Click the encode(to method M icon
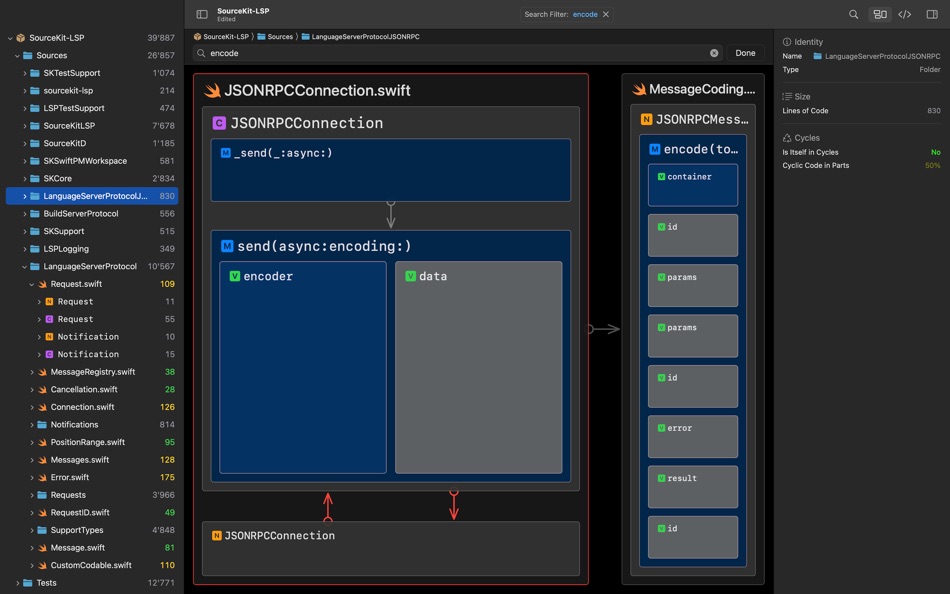This screenshot has width=950, height=594. (655, 149)
